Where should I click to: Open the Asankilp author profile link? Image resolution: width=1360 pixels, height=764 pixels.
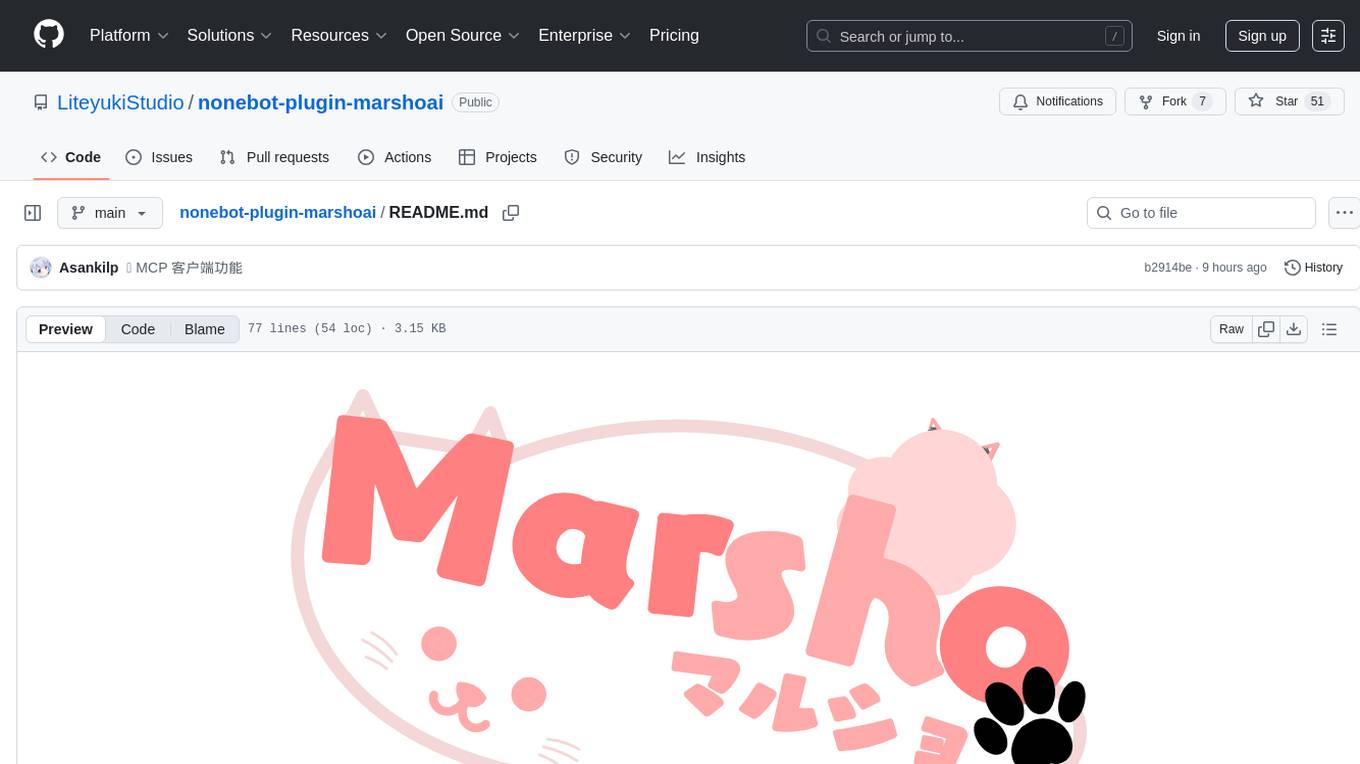pyautogui.click(x=89, y=268)
